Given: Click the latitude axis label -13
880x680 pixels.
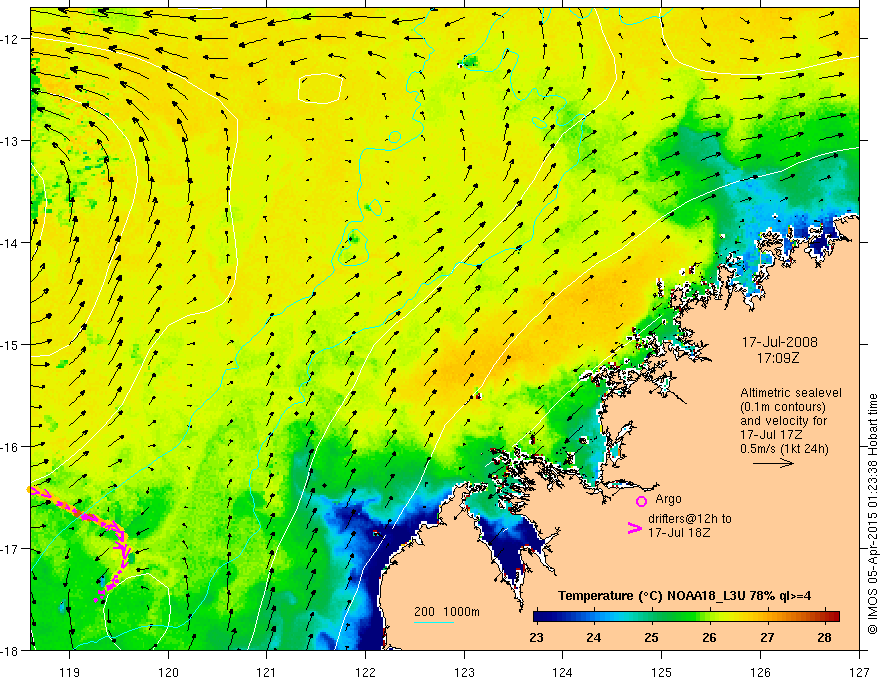Looking at the screenshot, I should tap(10, 141).
